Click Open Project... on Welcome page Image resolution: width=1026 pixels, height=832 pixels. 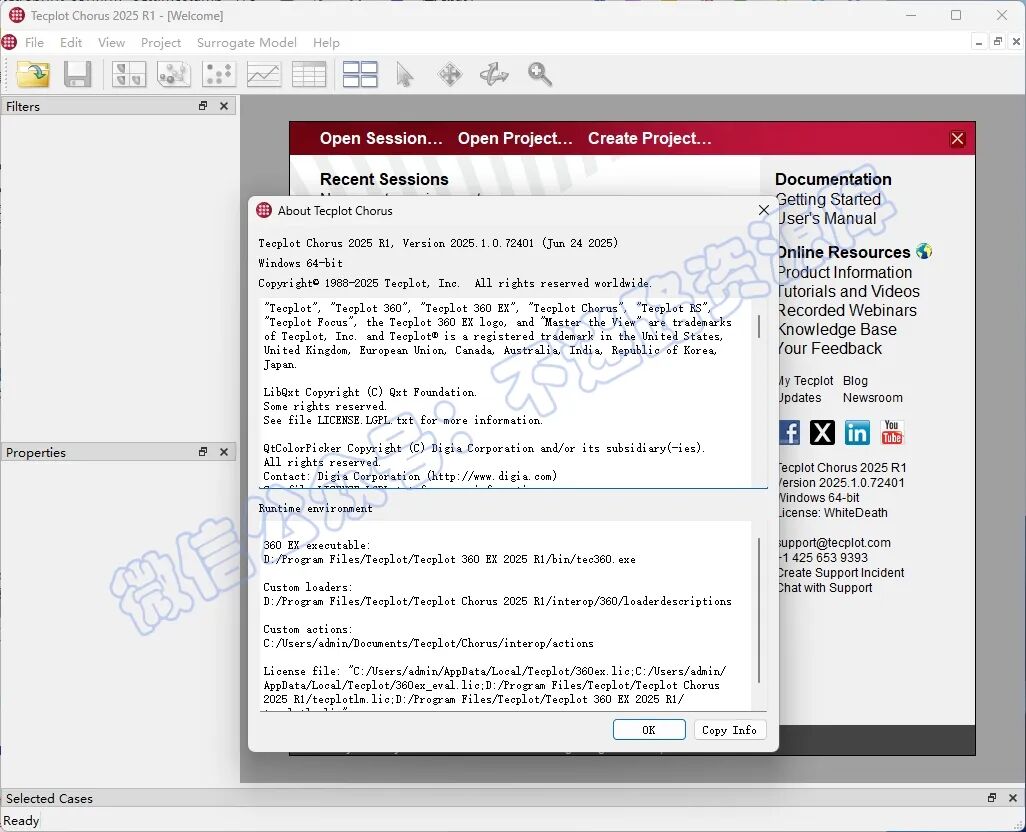pyautogui.click(x=515, y=139)
